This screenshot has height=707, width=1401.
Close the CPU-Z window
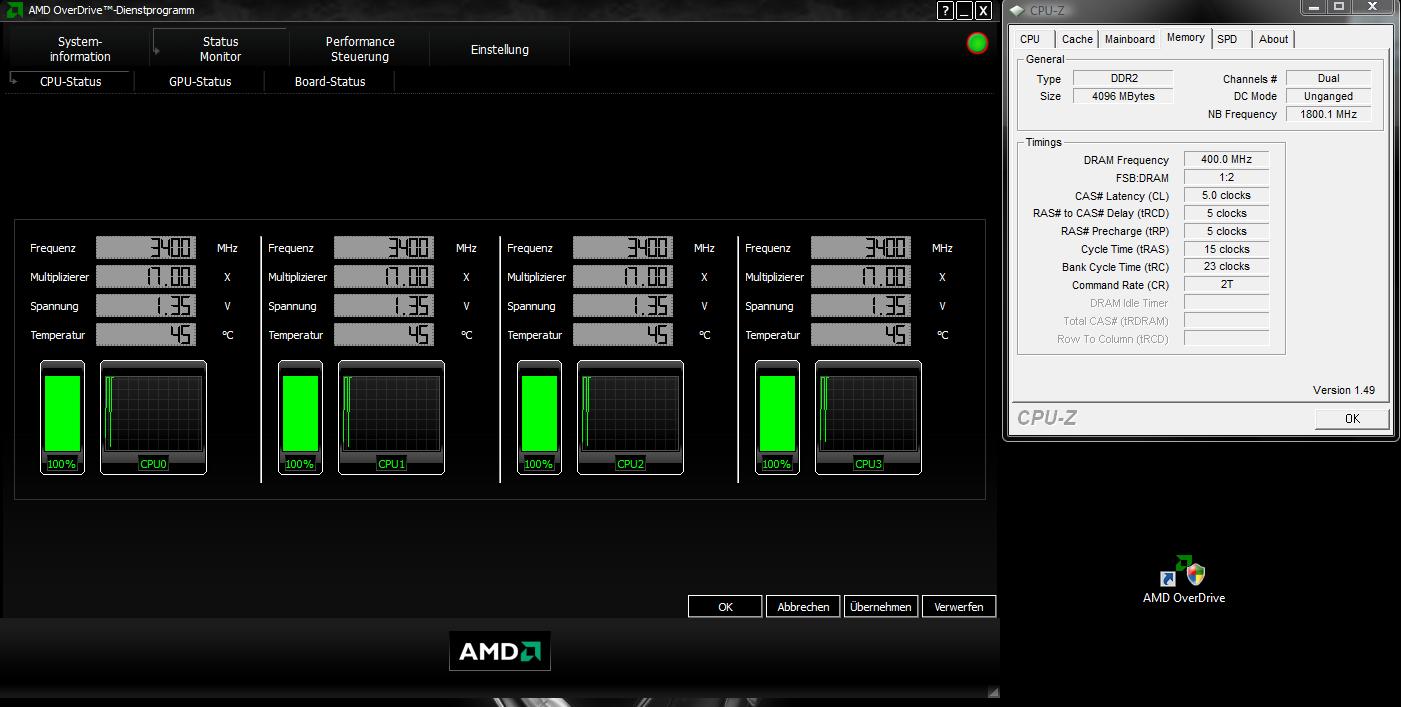click(x=1371, y=6)
